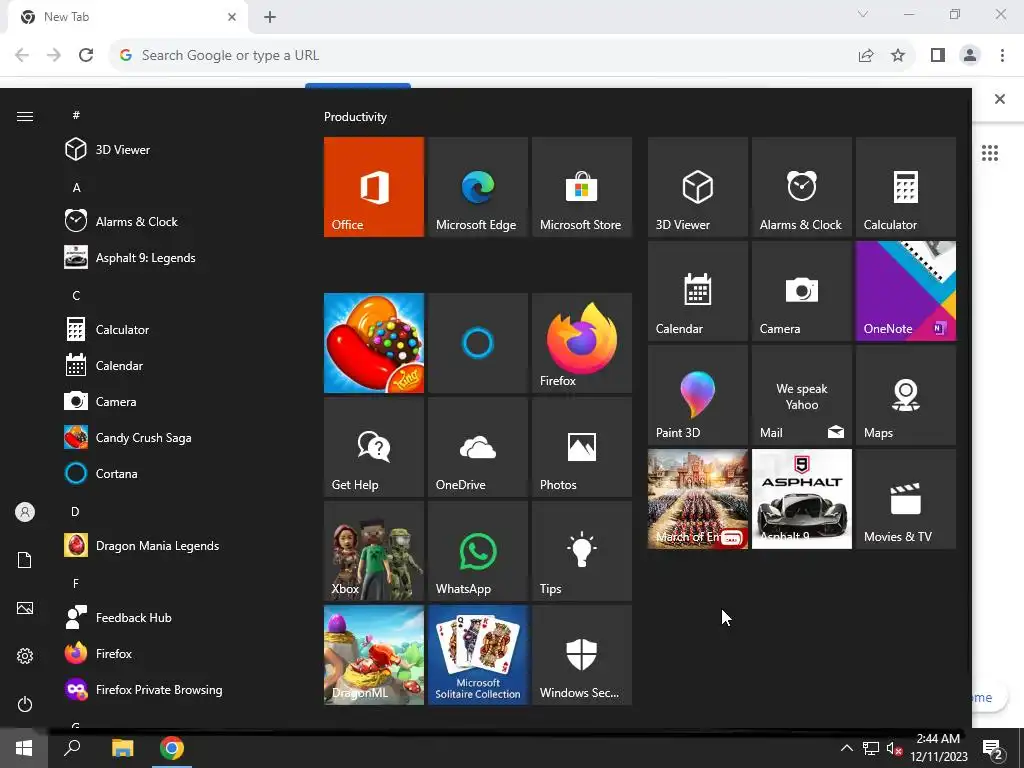Switch to Chrome on the taskbar
The width and height of the screenshot is (1024, 768).
click(172, 748)
